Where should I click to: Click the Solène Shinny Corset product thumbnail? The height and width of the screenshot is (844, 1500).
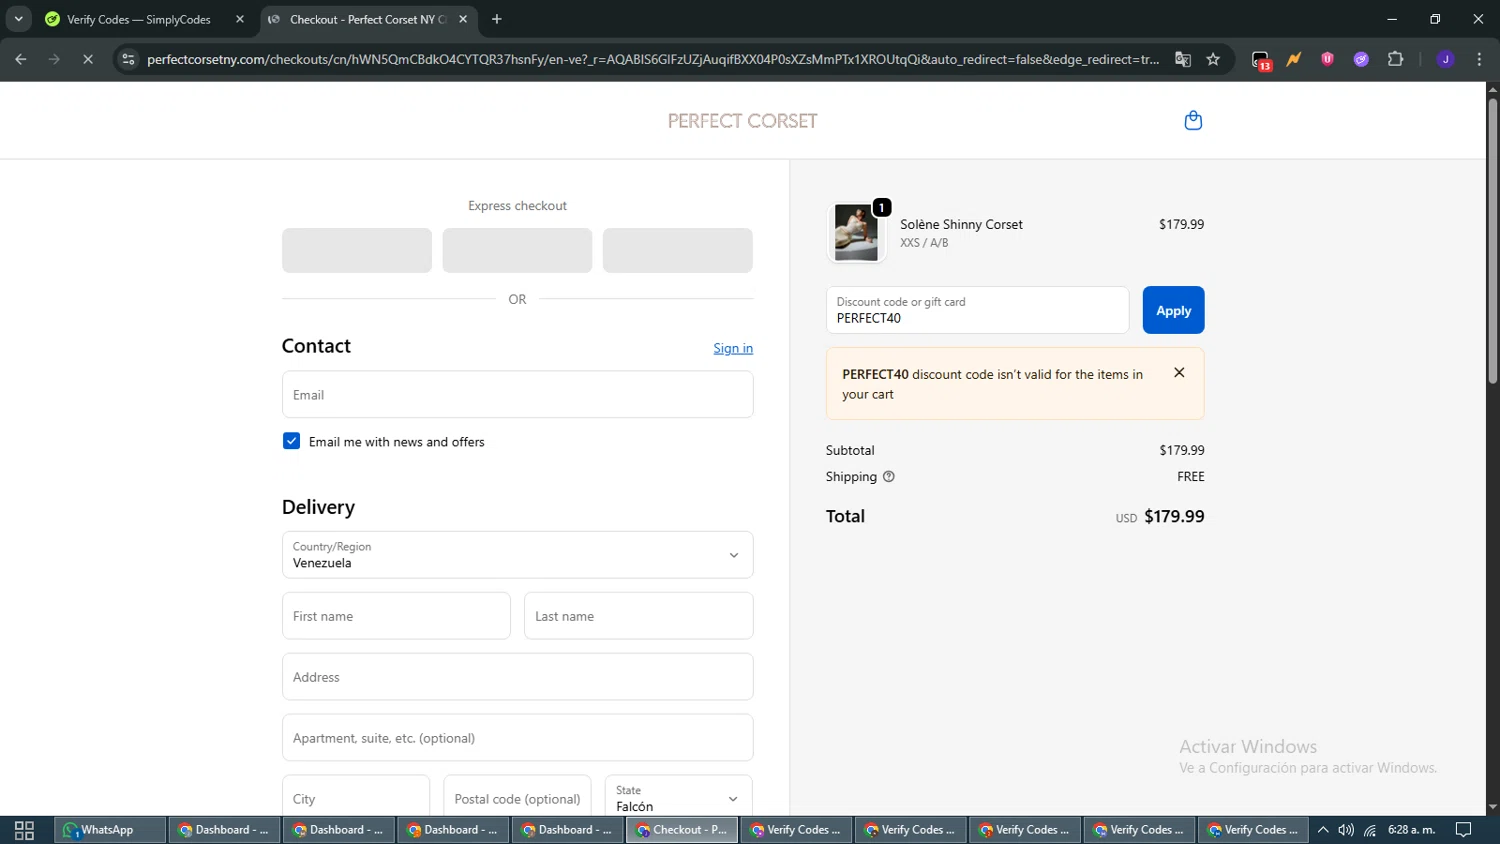[856, 232]
